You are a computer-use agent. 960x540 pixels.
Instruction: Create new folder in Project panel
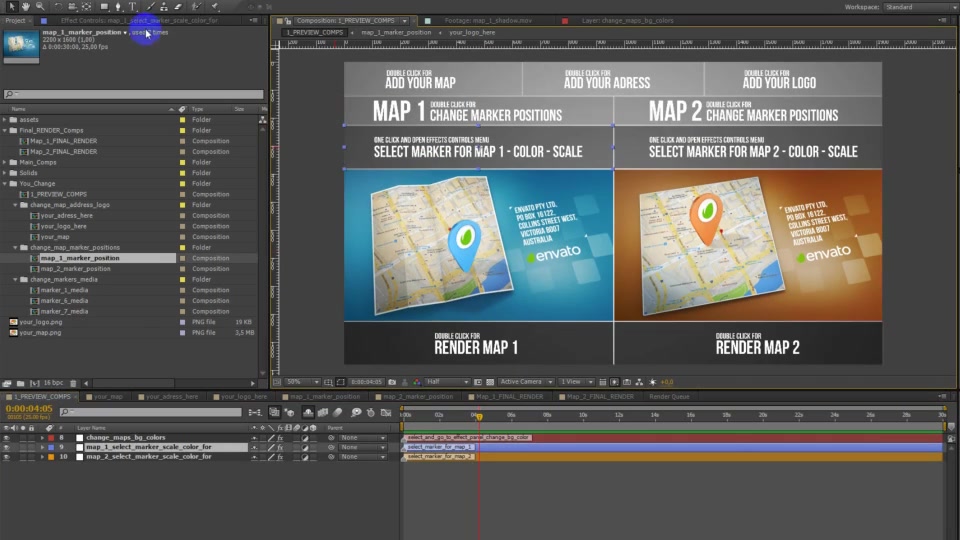click(20, 383)
